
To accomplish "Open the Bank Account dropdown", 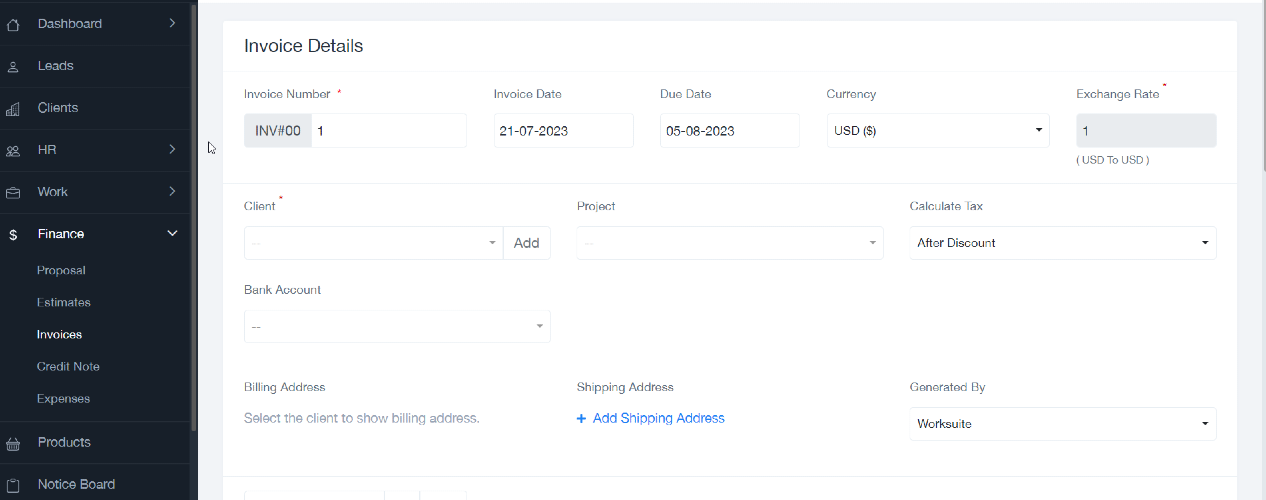I will tap(397, 326).
